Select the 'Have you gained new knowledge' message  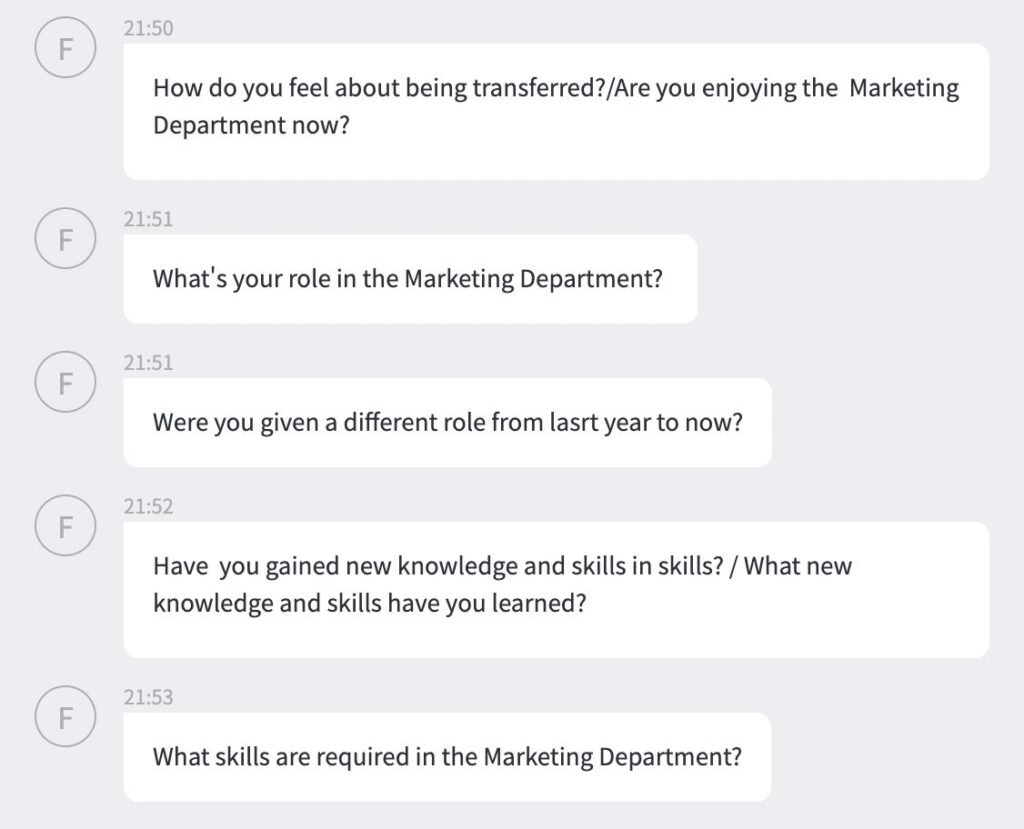pyautogui.click(x=556, y=590)
